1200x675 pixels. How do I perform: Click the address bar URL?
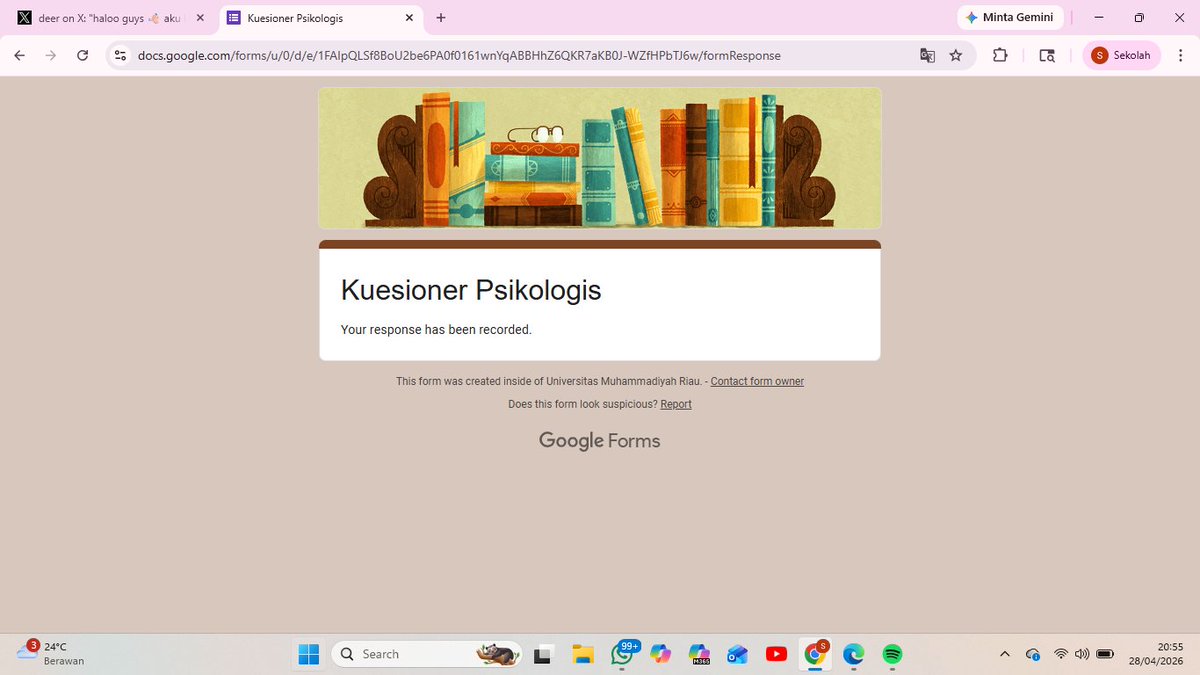pyautogui.click(x=459, y=56)
